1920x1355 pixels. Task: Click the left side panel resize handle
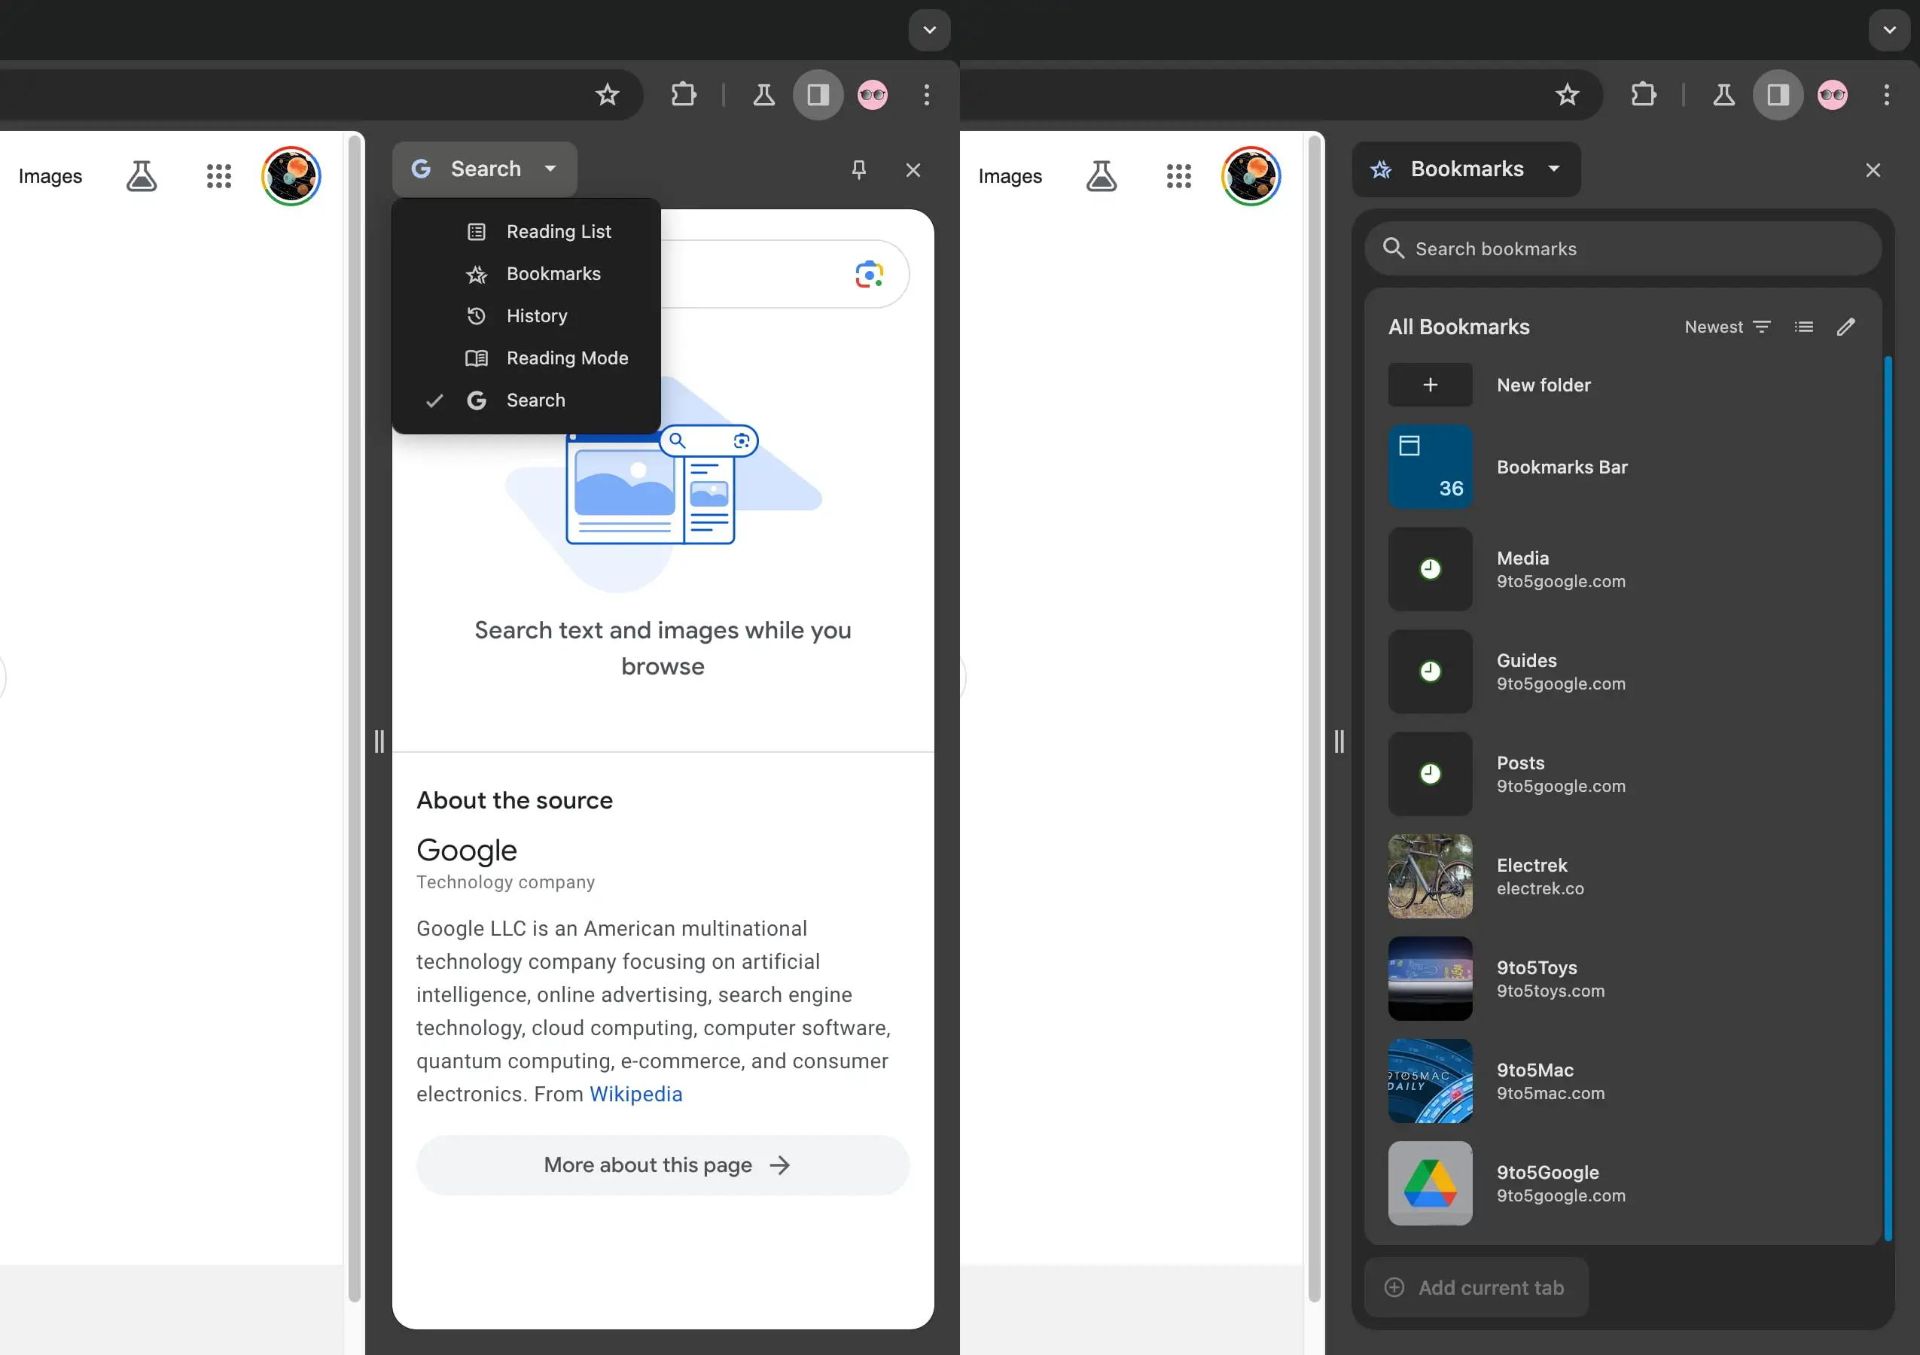pyautogui.click(x=379, y=741)
